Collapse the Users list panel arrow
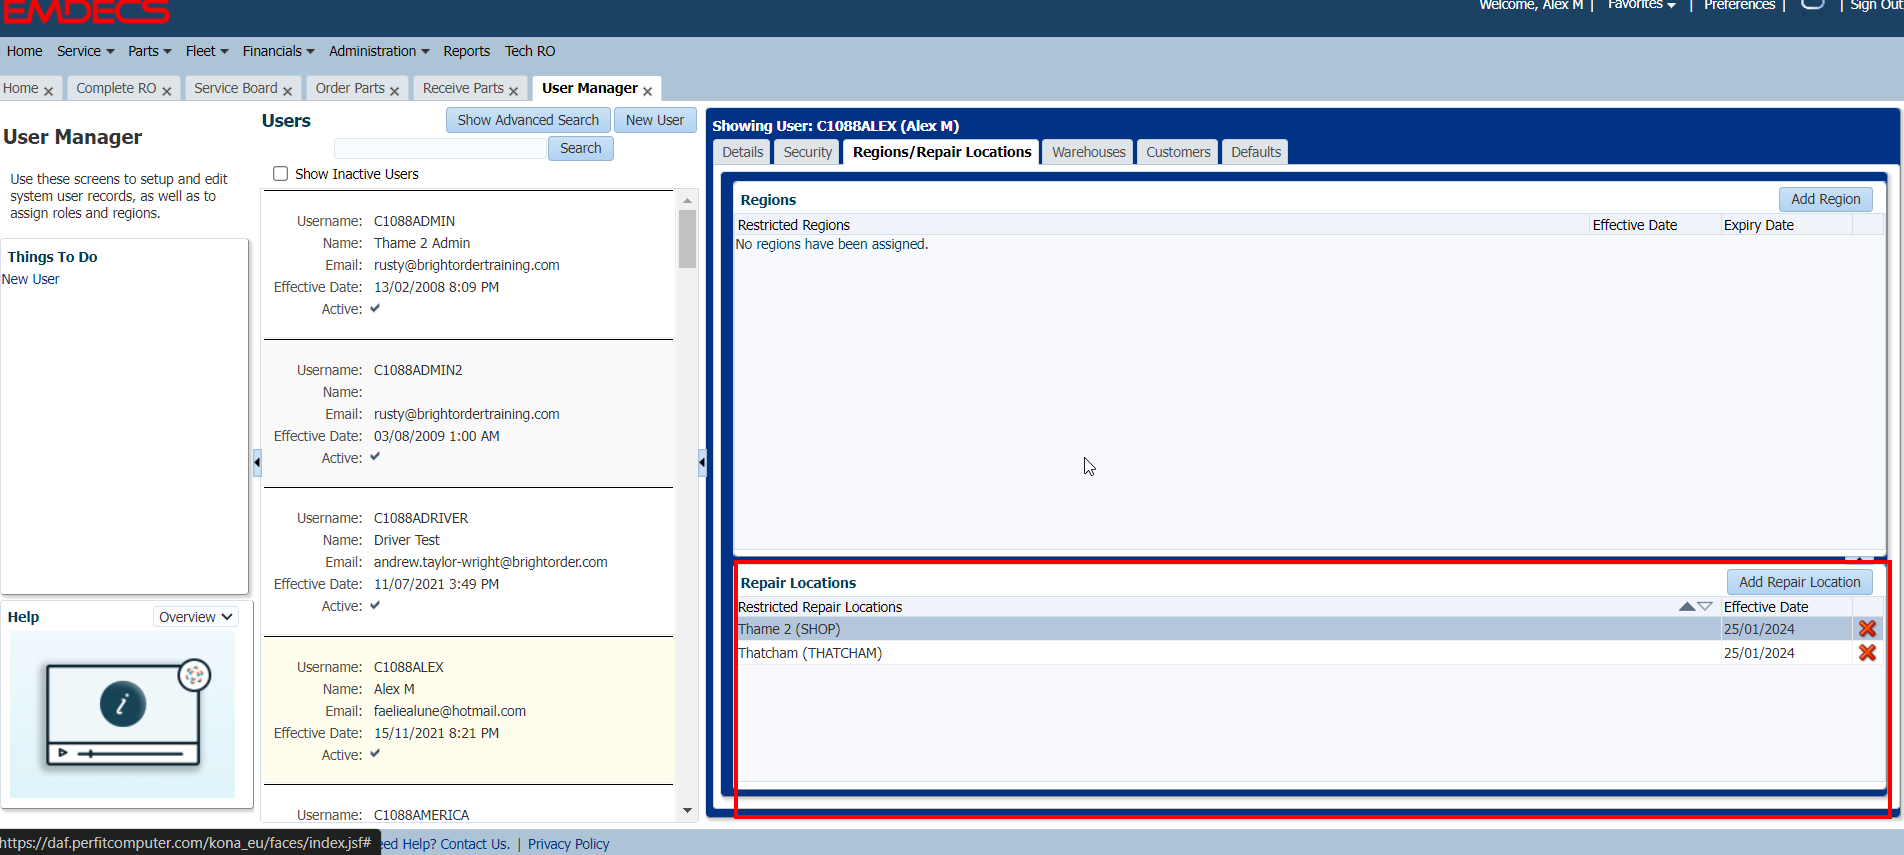The image size is (1904, 855). click(702, 462)
